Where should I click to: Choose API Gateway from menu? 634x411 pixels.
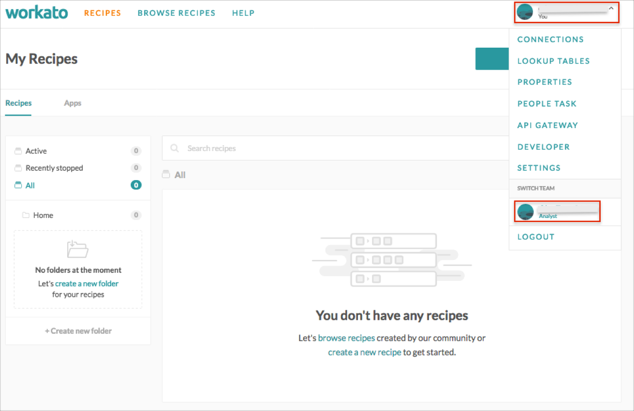click(x=547, y=125)
